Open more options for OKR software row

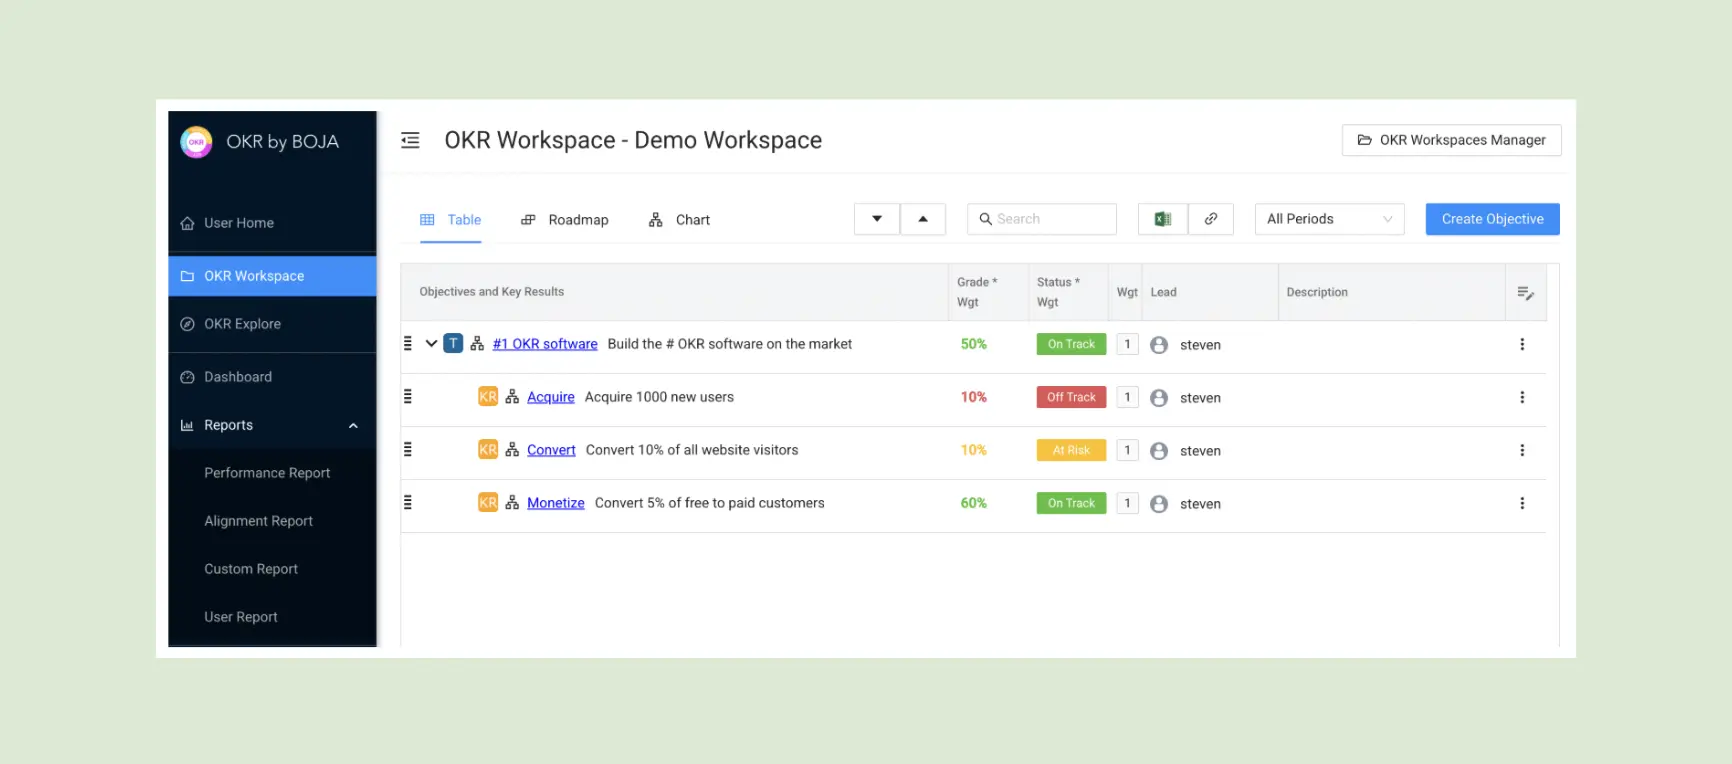[x=1522, y=344]
